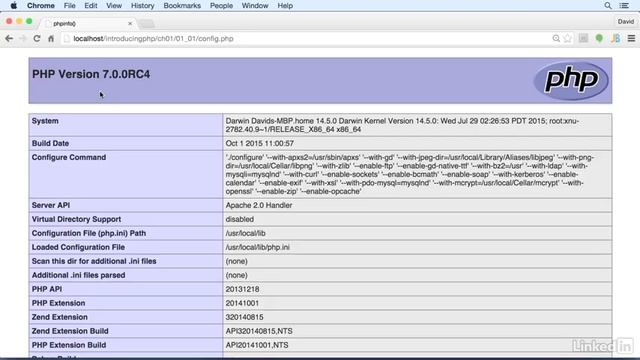Click the Oct 1 2015 11:00:57 value
This screenshot has height=360, width=640.
click(x=260, y=143)
